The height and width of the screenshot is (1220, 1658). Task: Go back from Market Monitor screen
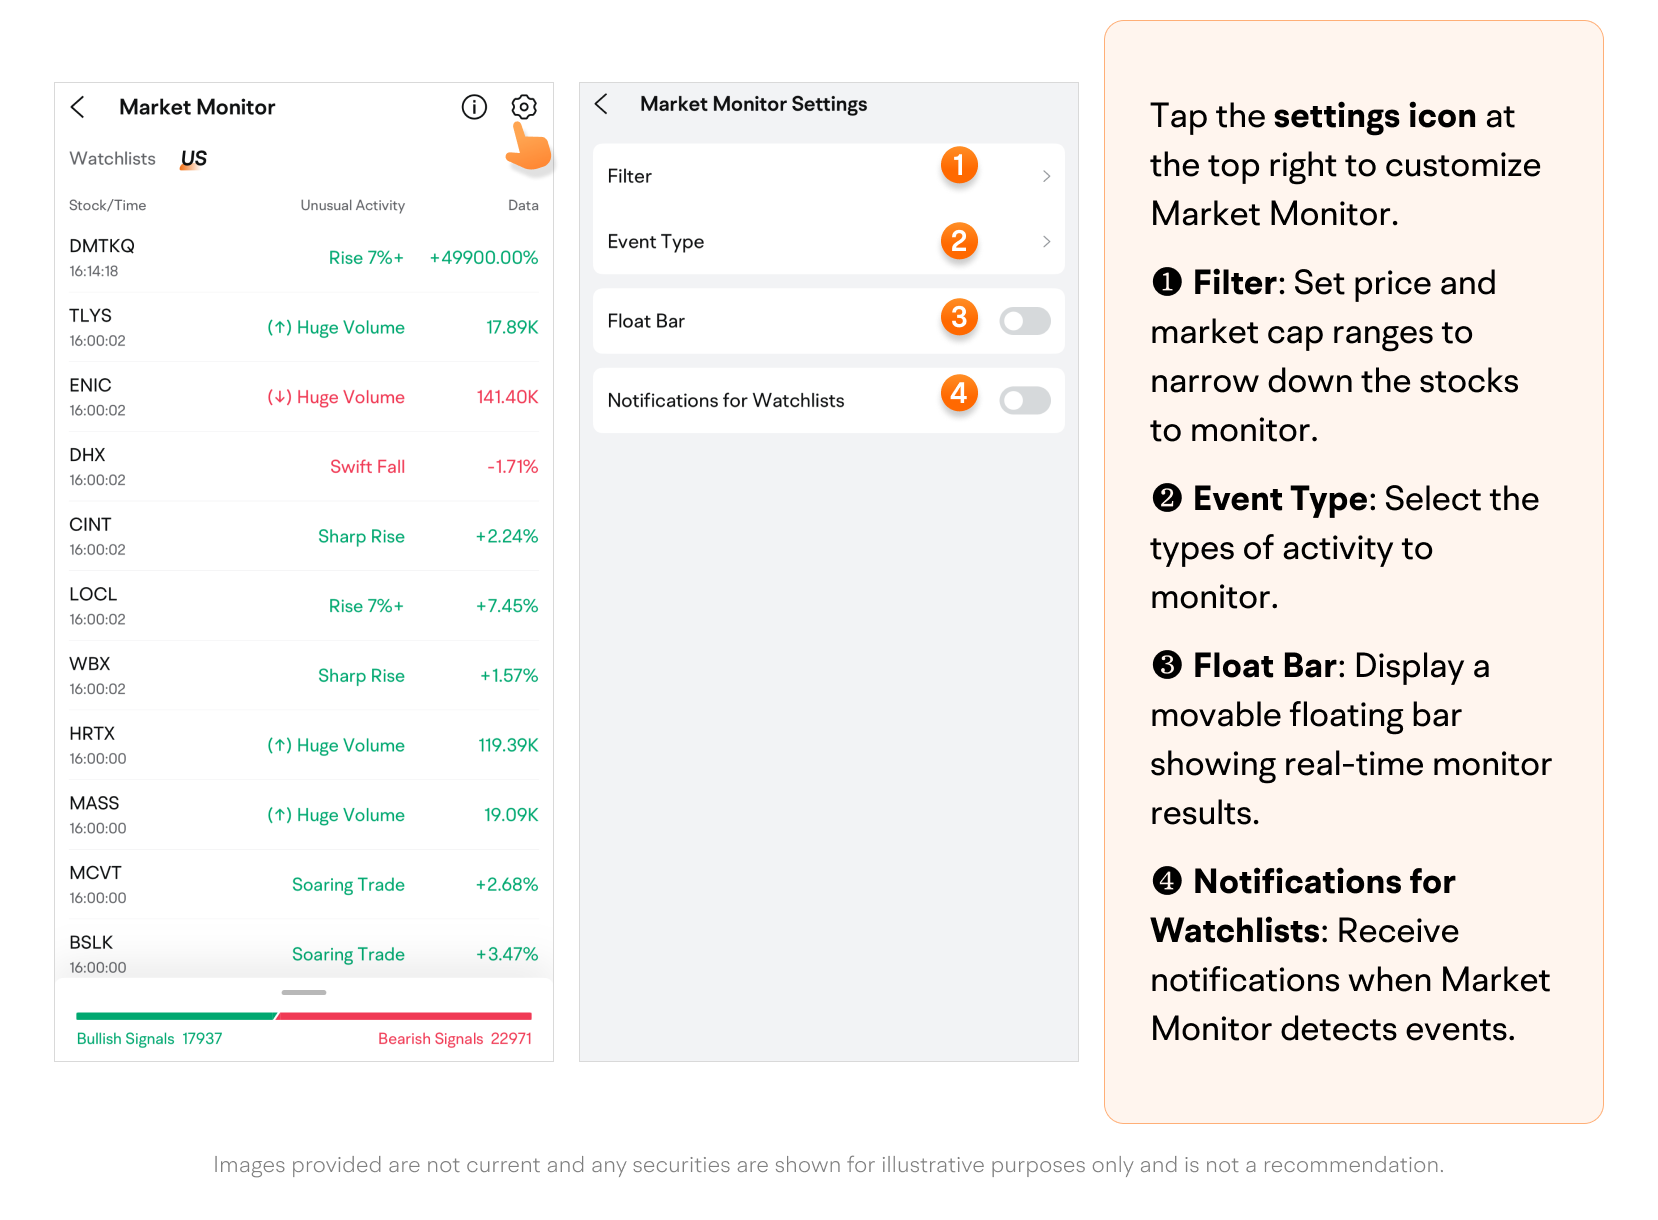78,107
